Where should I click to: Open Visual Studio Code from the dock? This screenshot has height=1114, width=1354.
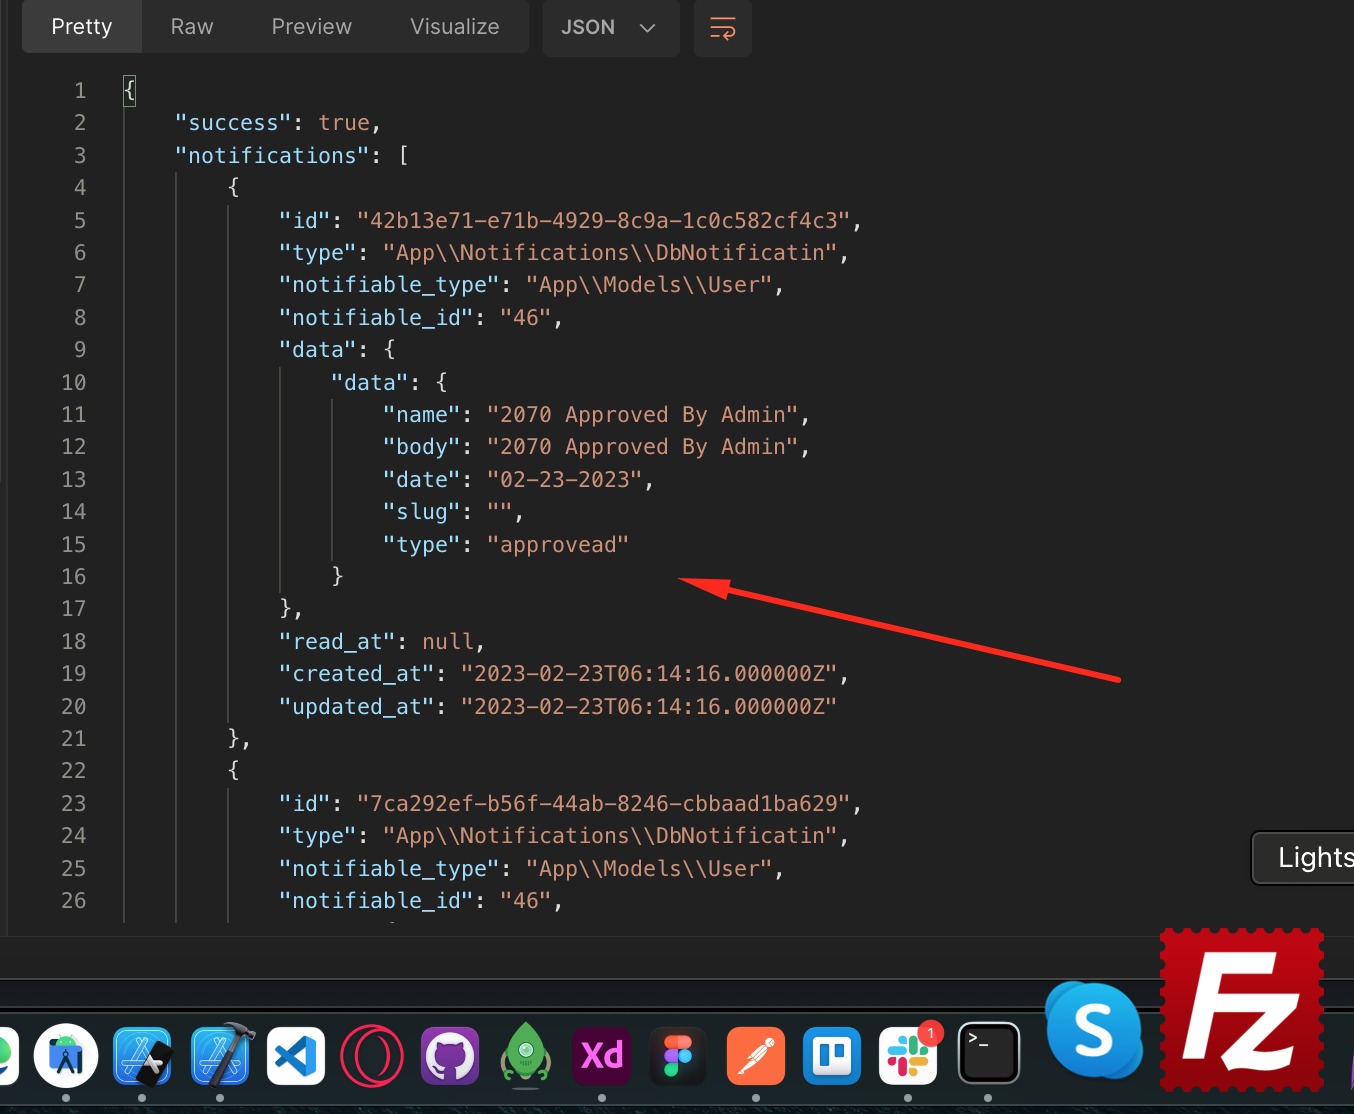point(296,1056)
